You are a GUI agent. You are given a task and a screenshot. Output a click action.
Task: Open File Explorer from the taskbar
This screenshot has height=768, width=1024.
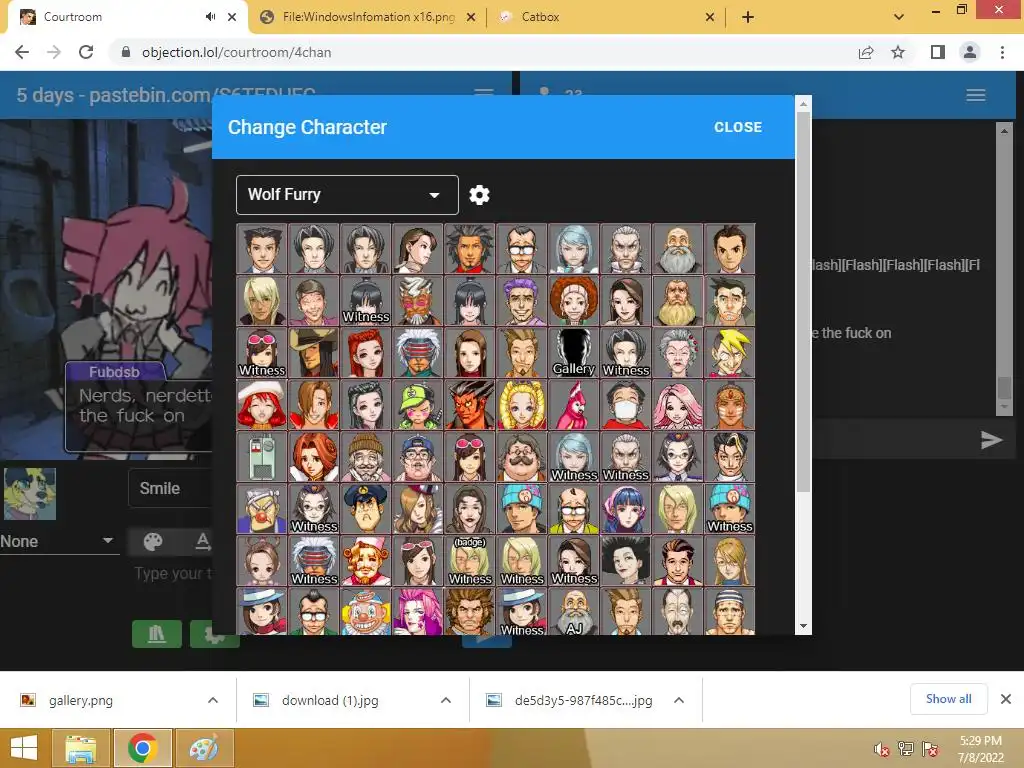click(x=80, y=748)
